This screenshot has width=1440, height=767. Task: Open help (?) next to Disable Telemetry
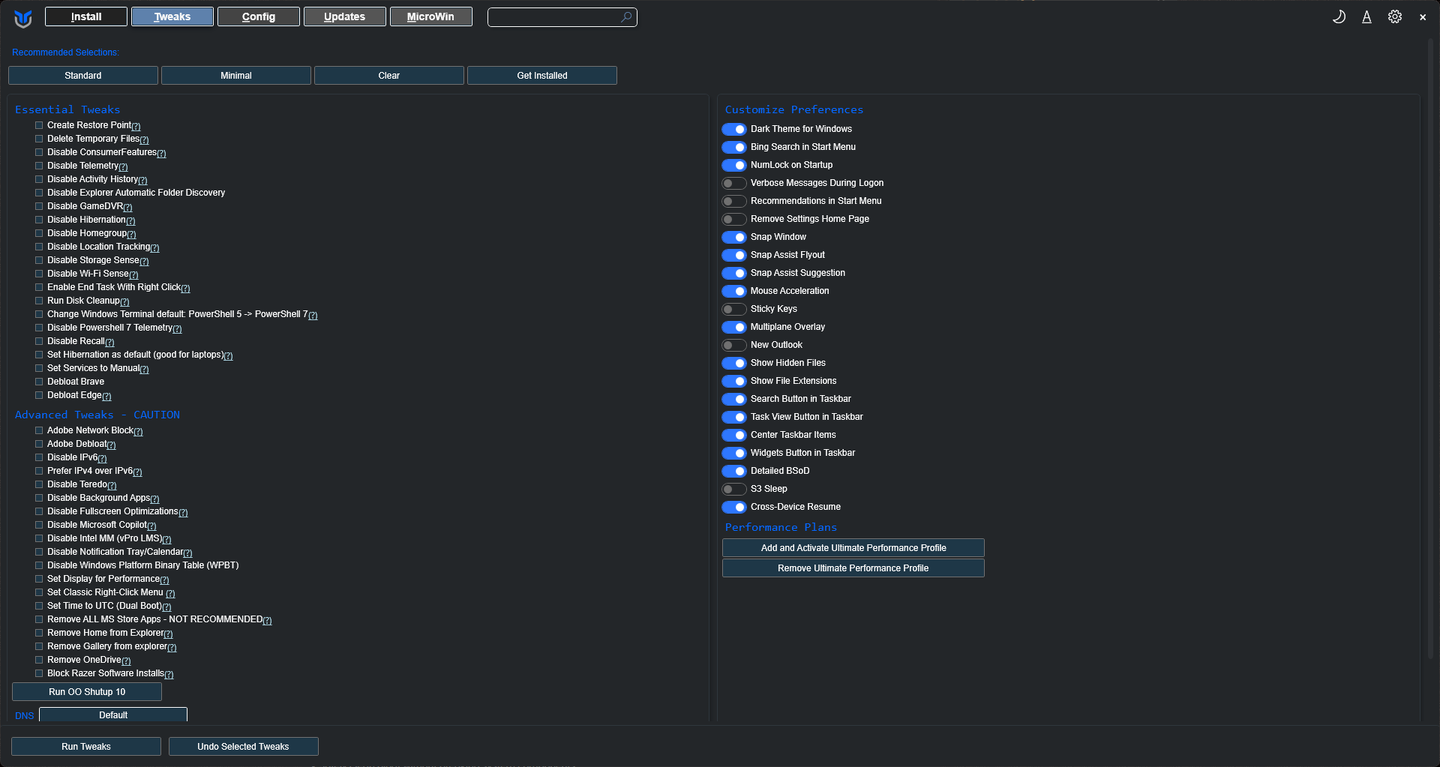coord(123,167)
